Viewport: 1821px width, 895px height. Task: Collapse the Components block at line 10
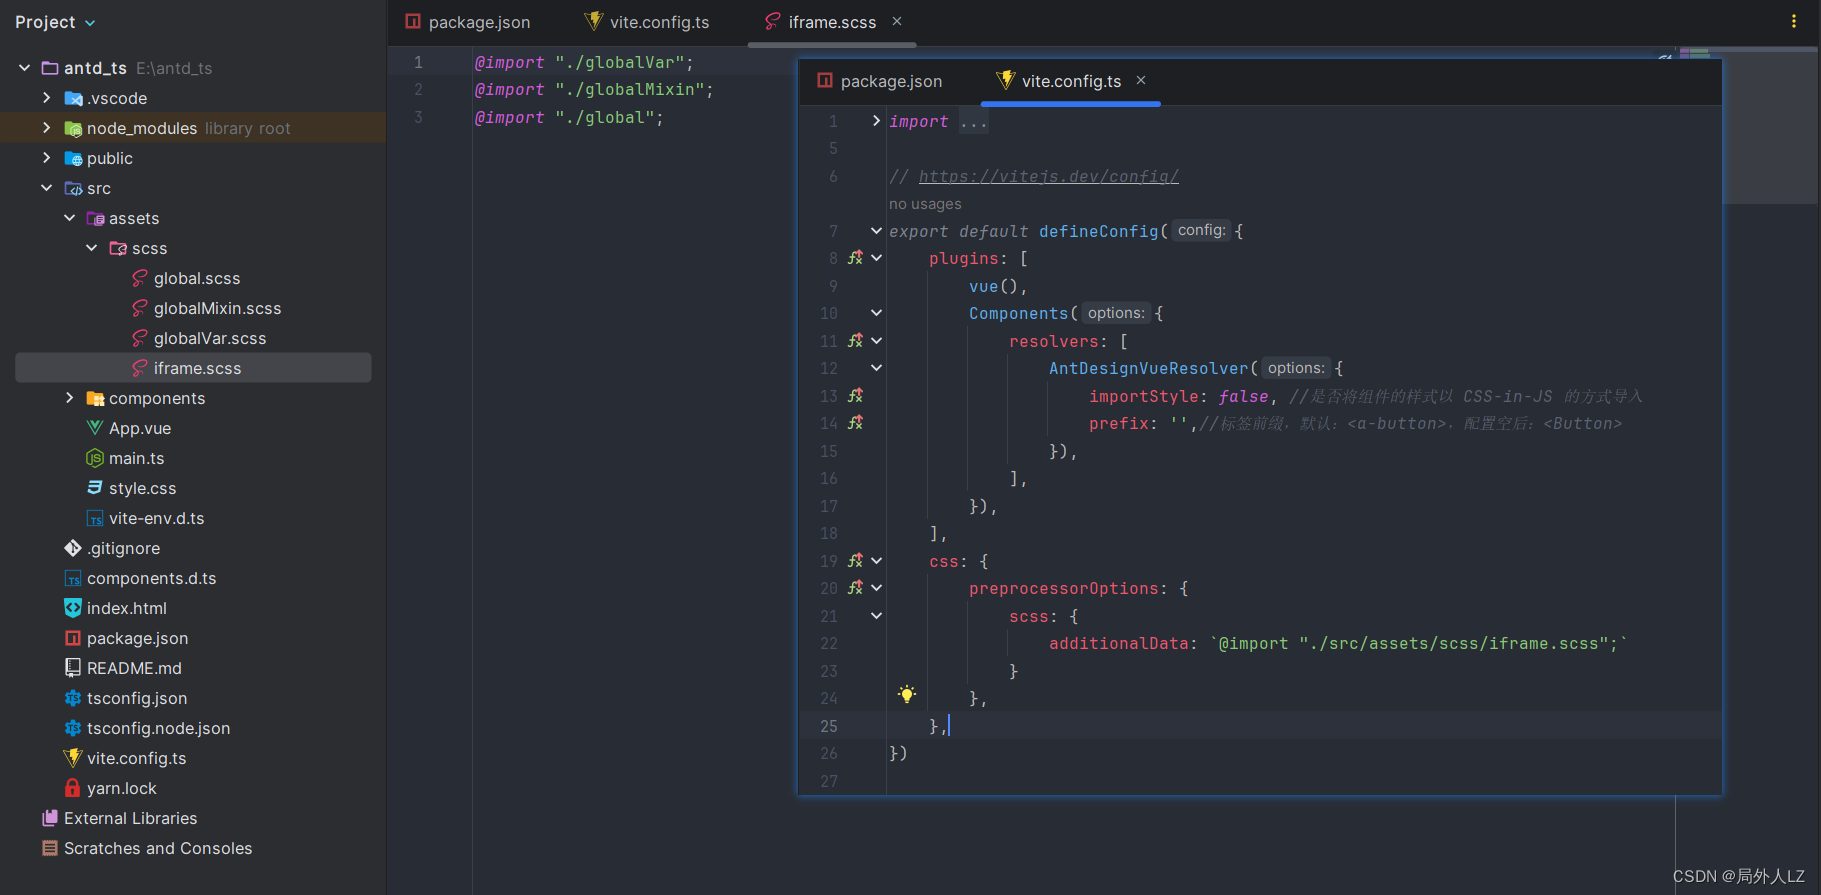point(876,313)
